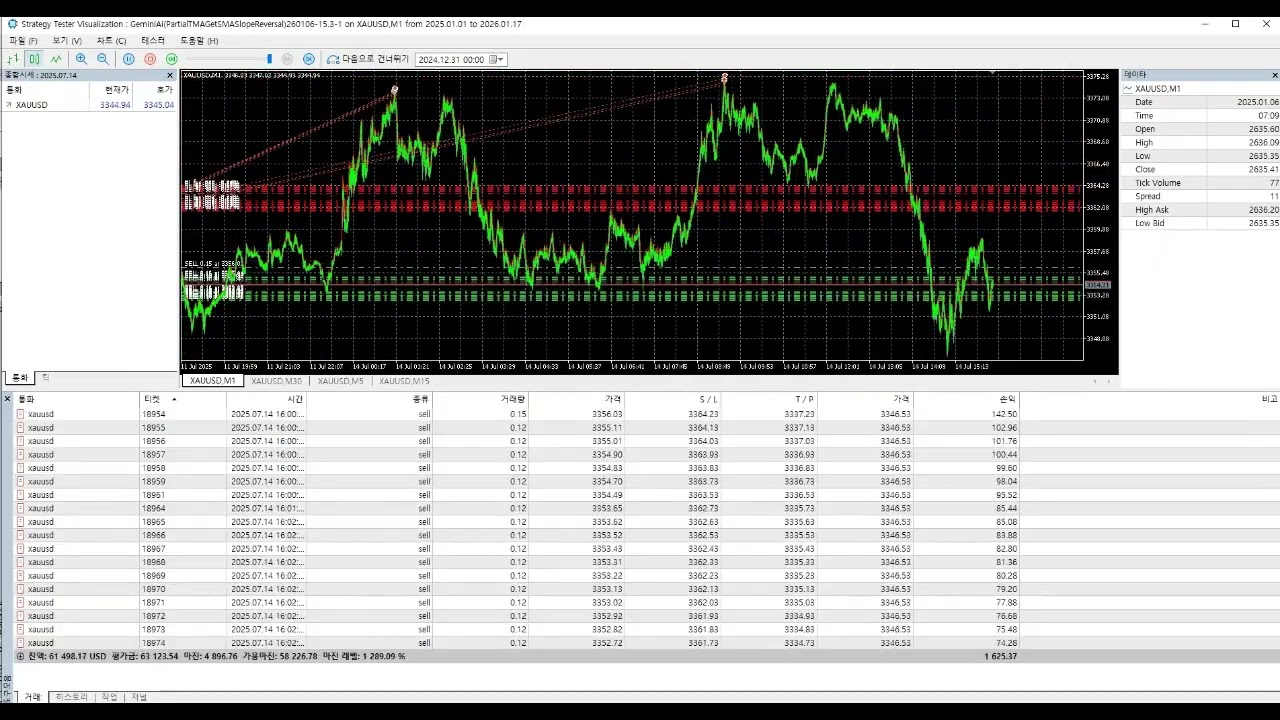Open the 차트 (C) menu
Viewport: 1280px width, 720px height.
tap(111, 41)
